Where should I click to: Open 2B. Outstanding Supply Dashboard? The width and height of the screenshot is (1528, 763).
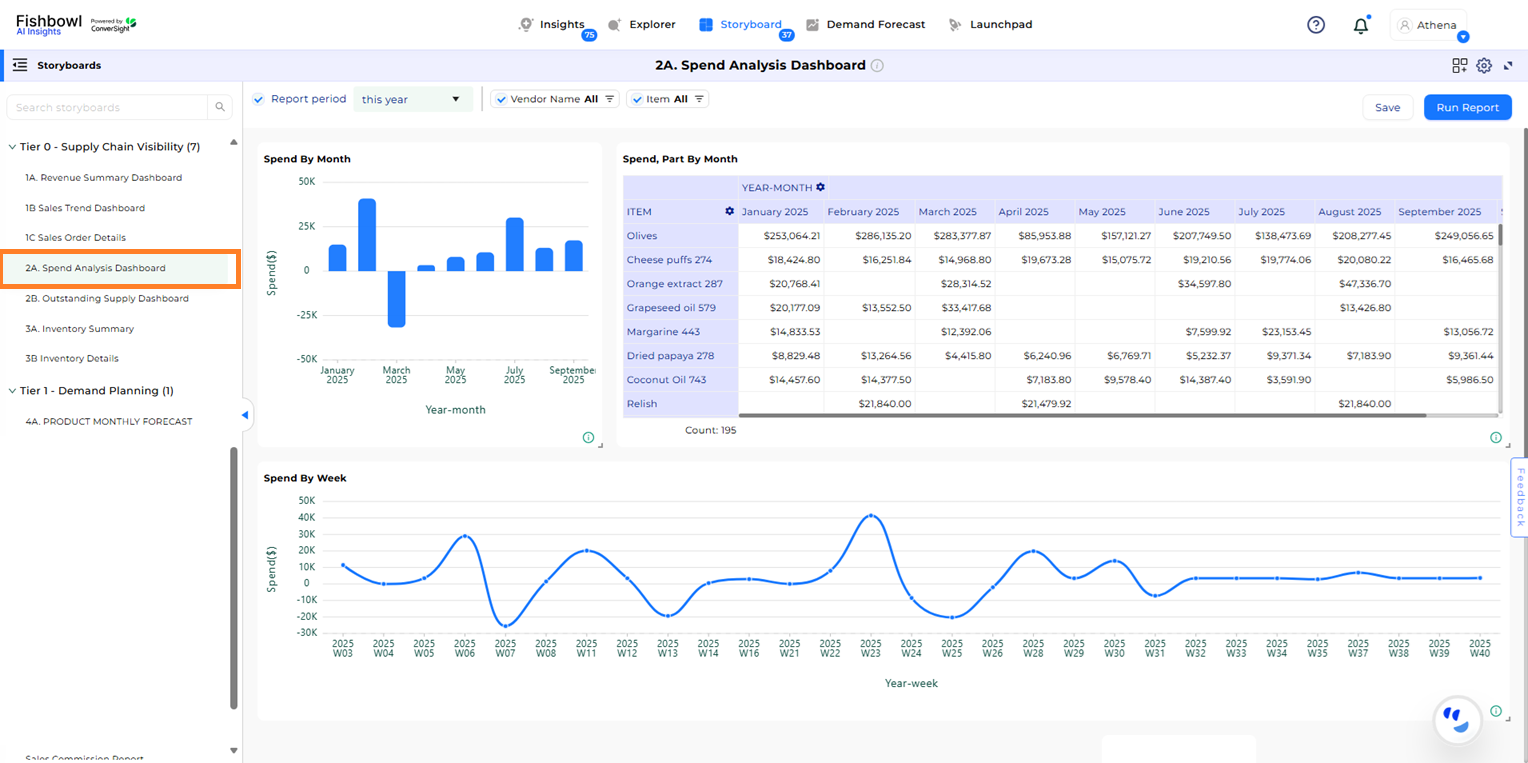(x=107, y=299)
